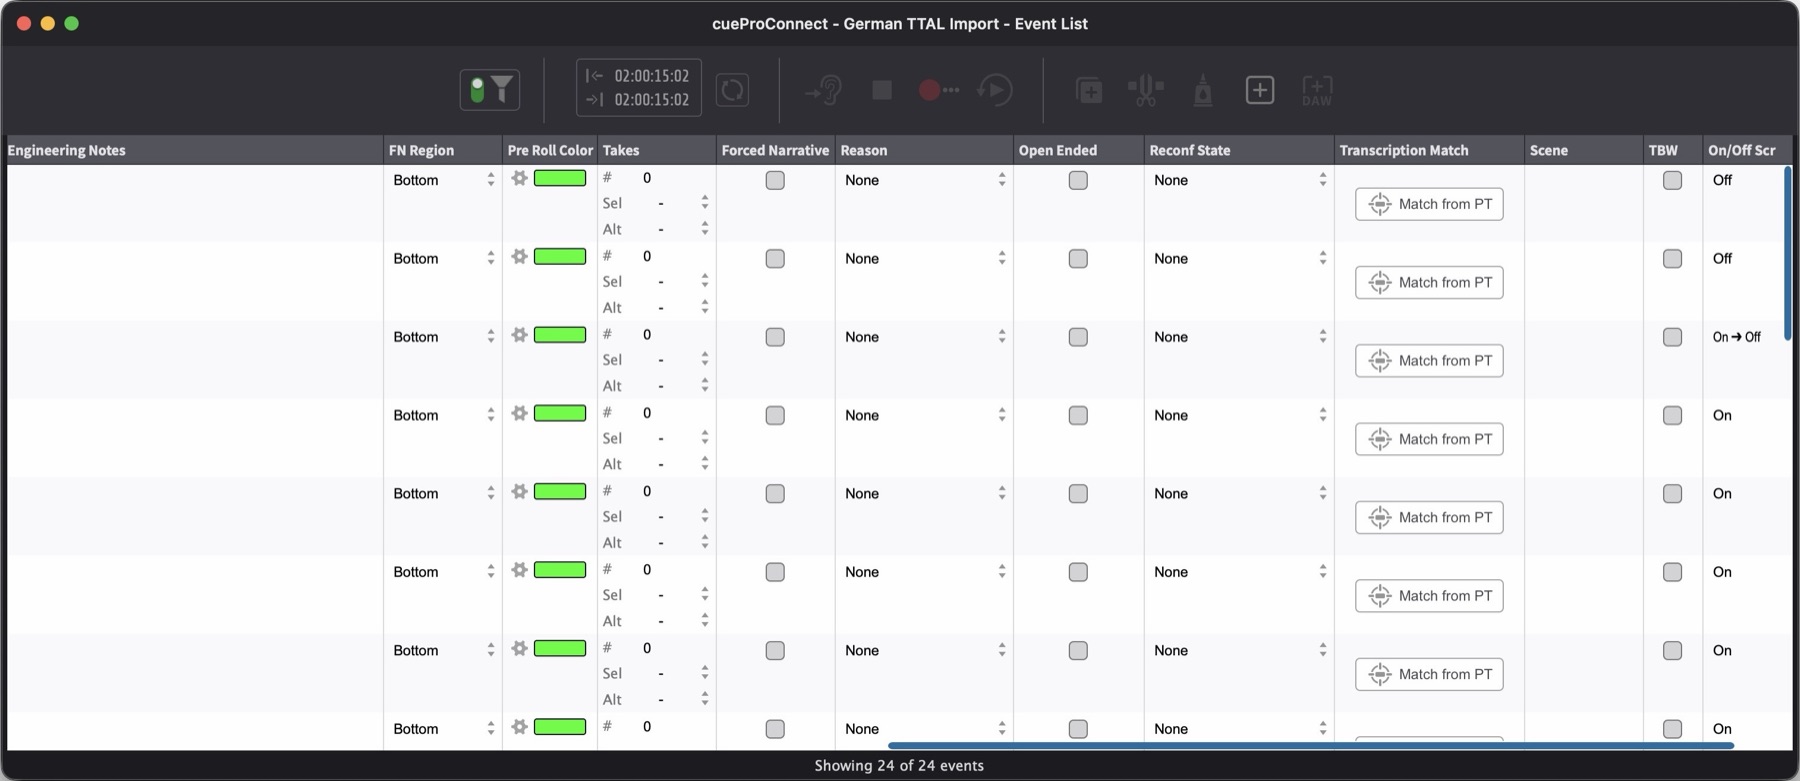
Task: Click Match from PT in second row
Action: pos(1429,283)
